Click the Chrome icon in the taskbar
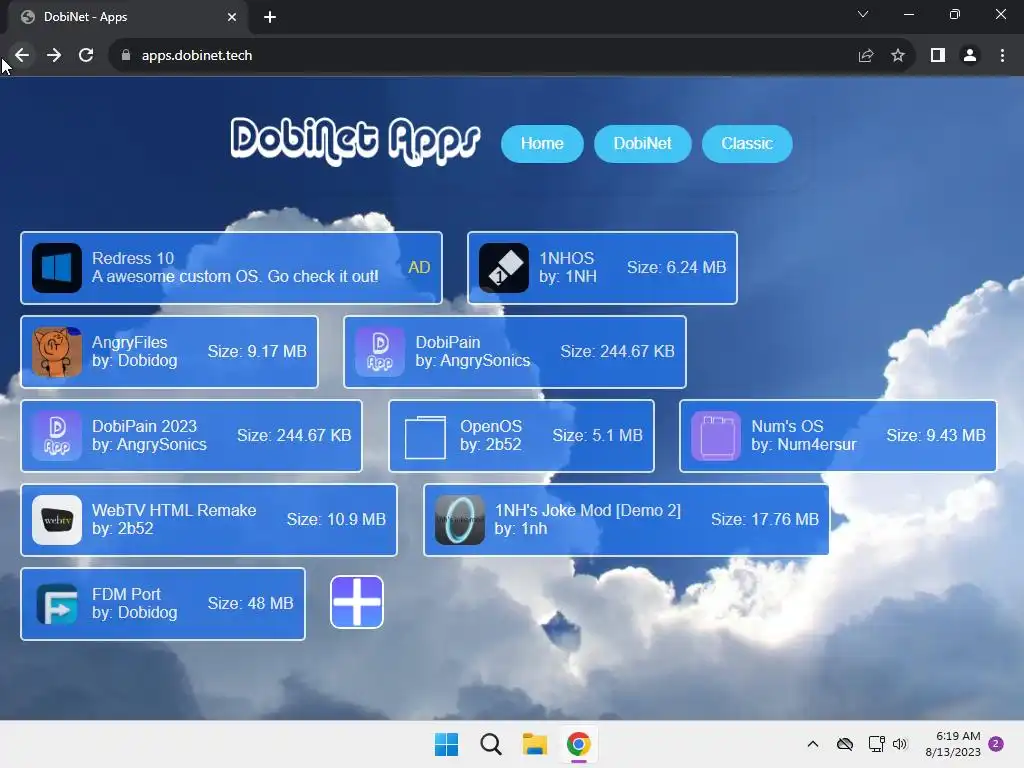The height and width of the screenshot is (768, 1024). click(x=579, y=744)
